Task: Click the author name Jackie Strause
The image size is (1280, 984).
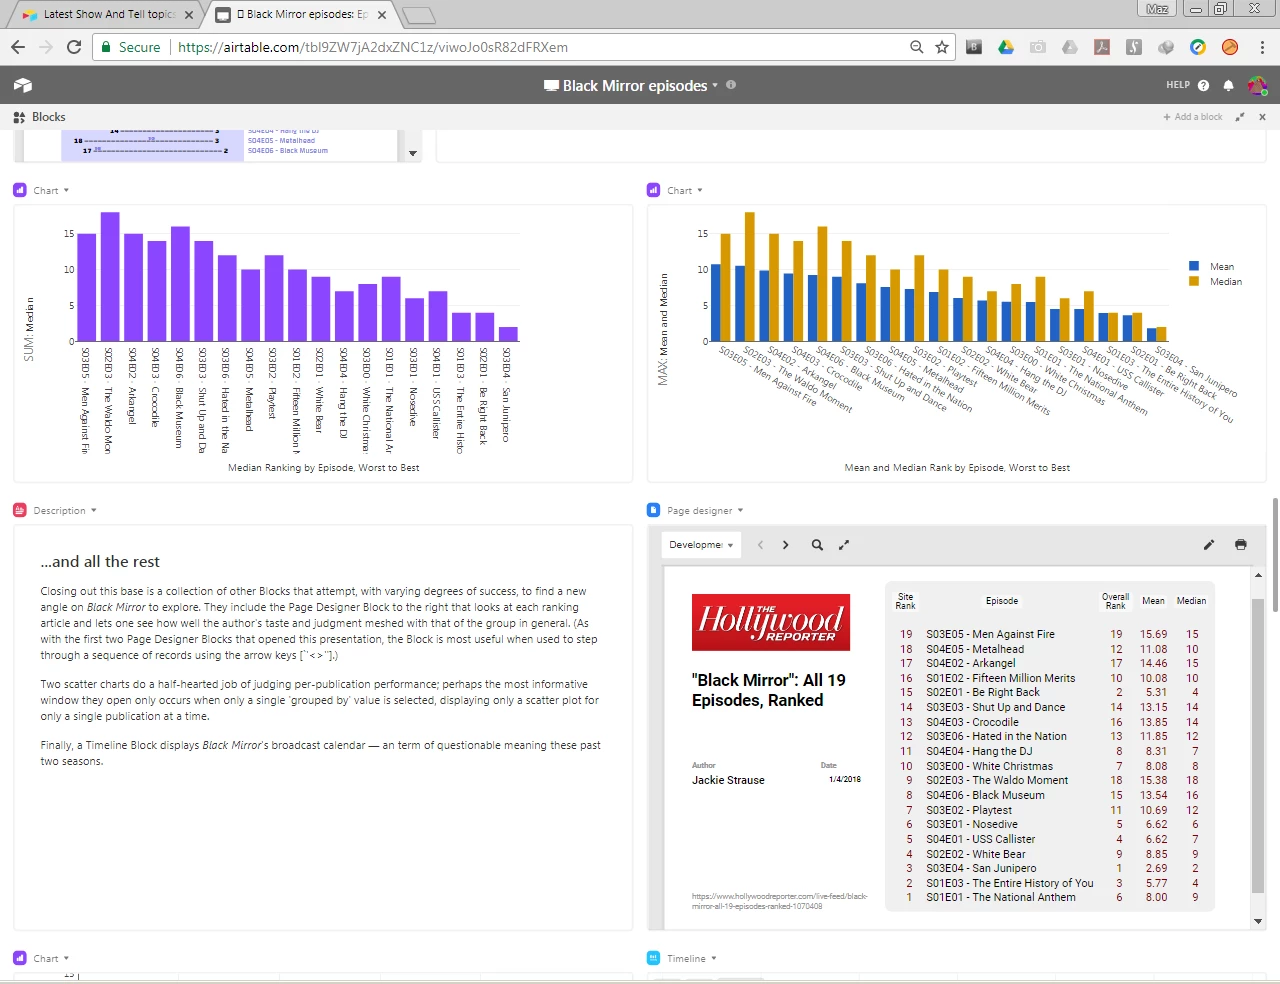Action: 728,780
